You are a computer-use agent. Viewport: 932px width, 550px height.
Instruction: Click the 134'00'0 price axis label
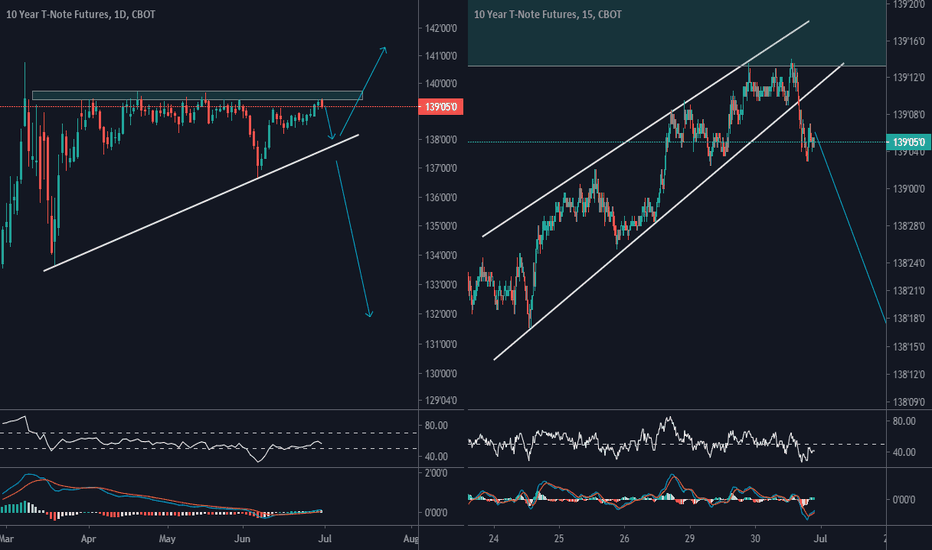point(441,256)
